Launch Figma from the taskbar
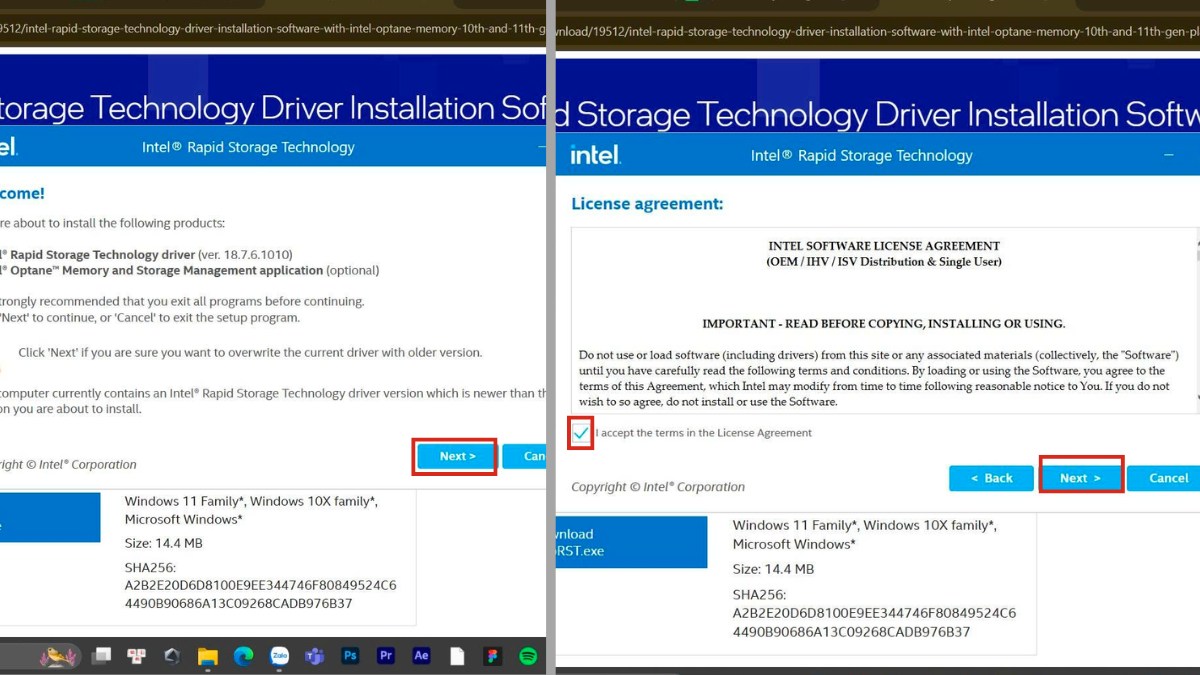1200x675 pixels. pyautogui.click(x=491, y=656)
